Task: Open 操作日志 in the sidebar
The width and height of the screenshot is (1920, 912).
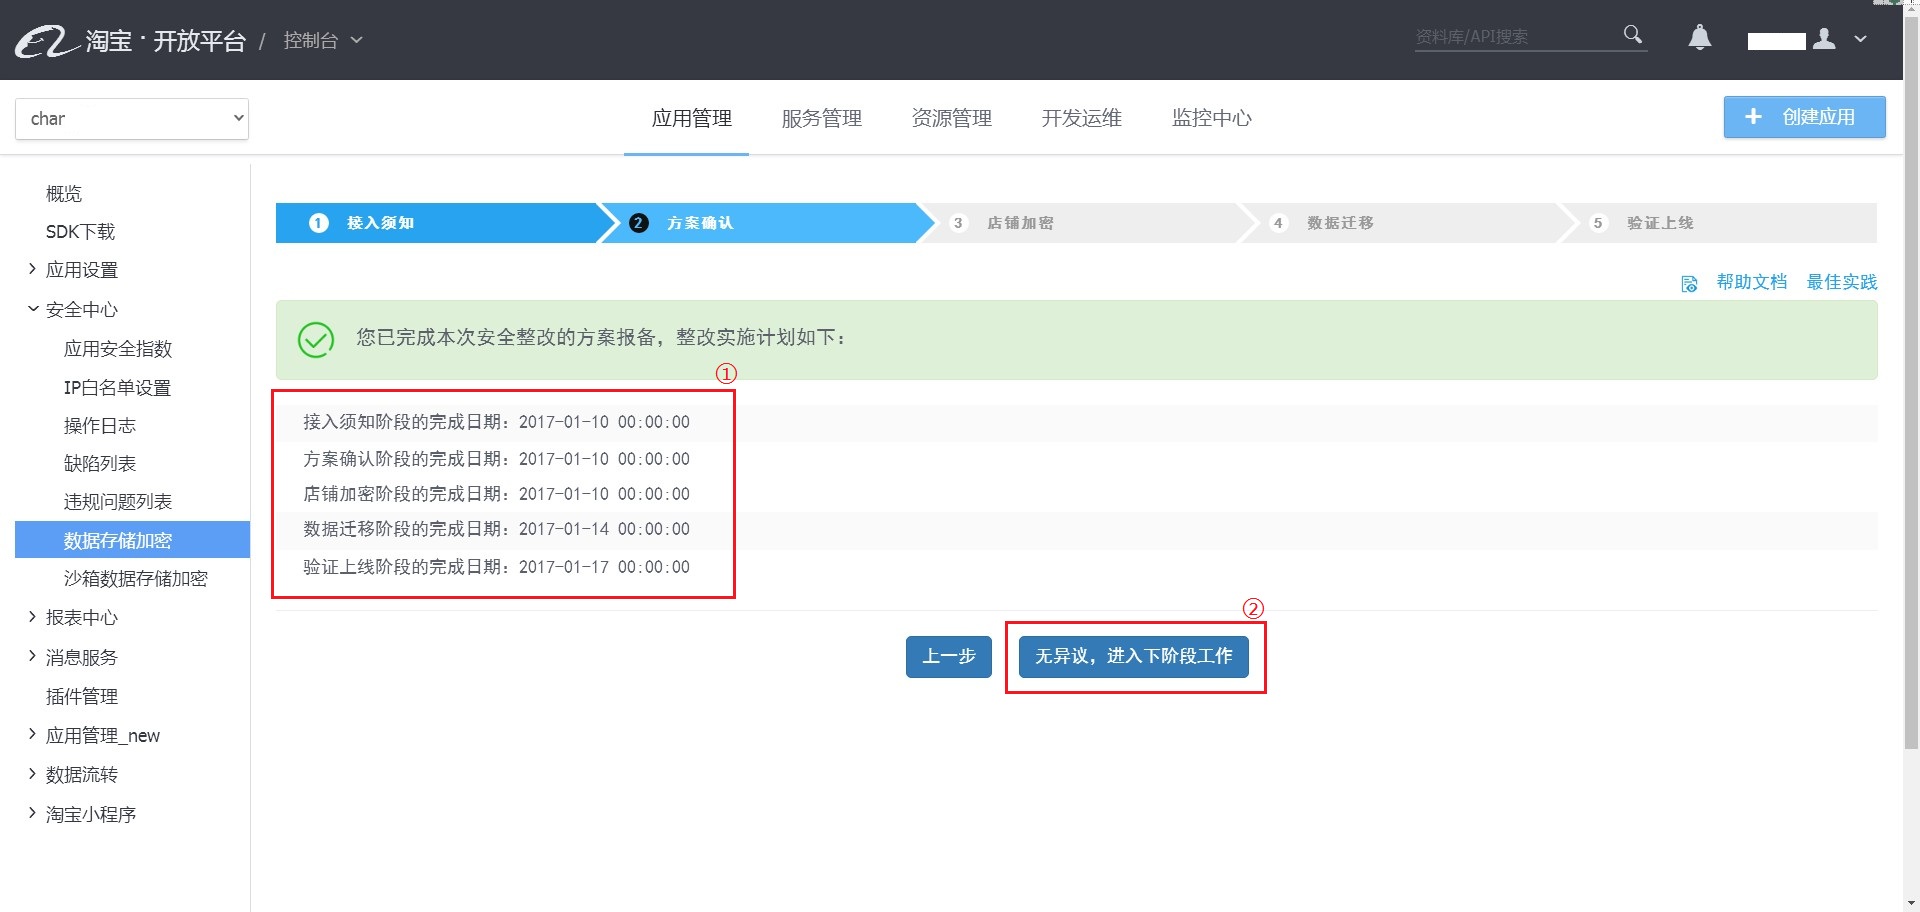Action: tap(100, 425)
